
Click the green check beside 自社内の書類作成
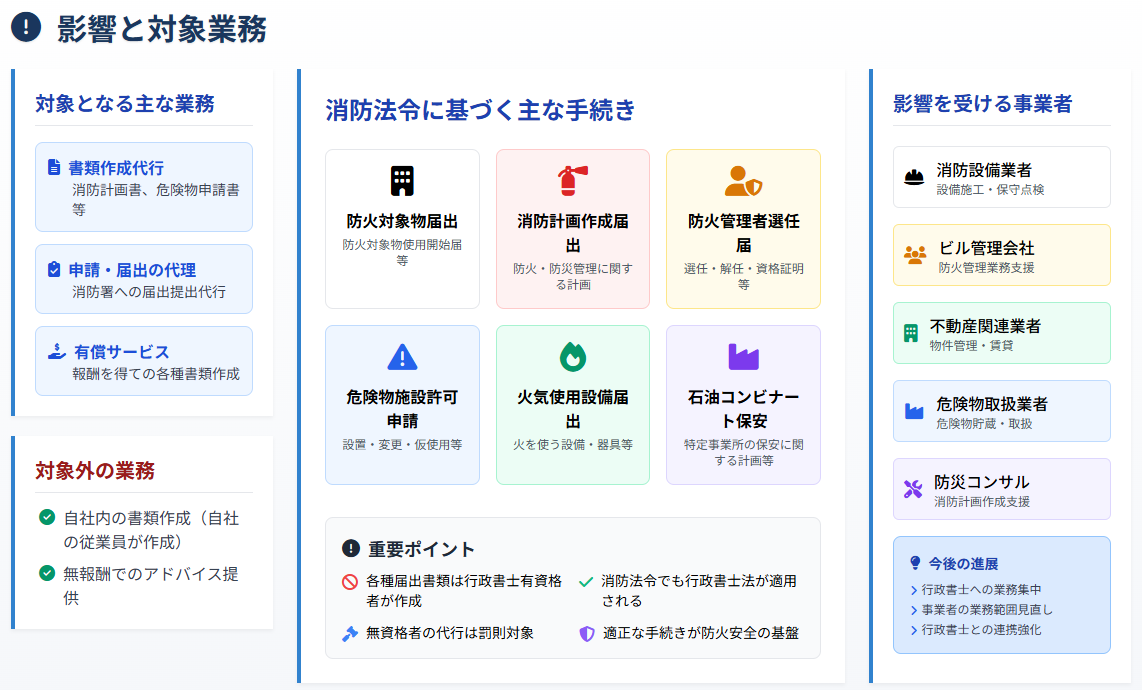point(46,517)
